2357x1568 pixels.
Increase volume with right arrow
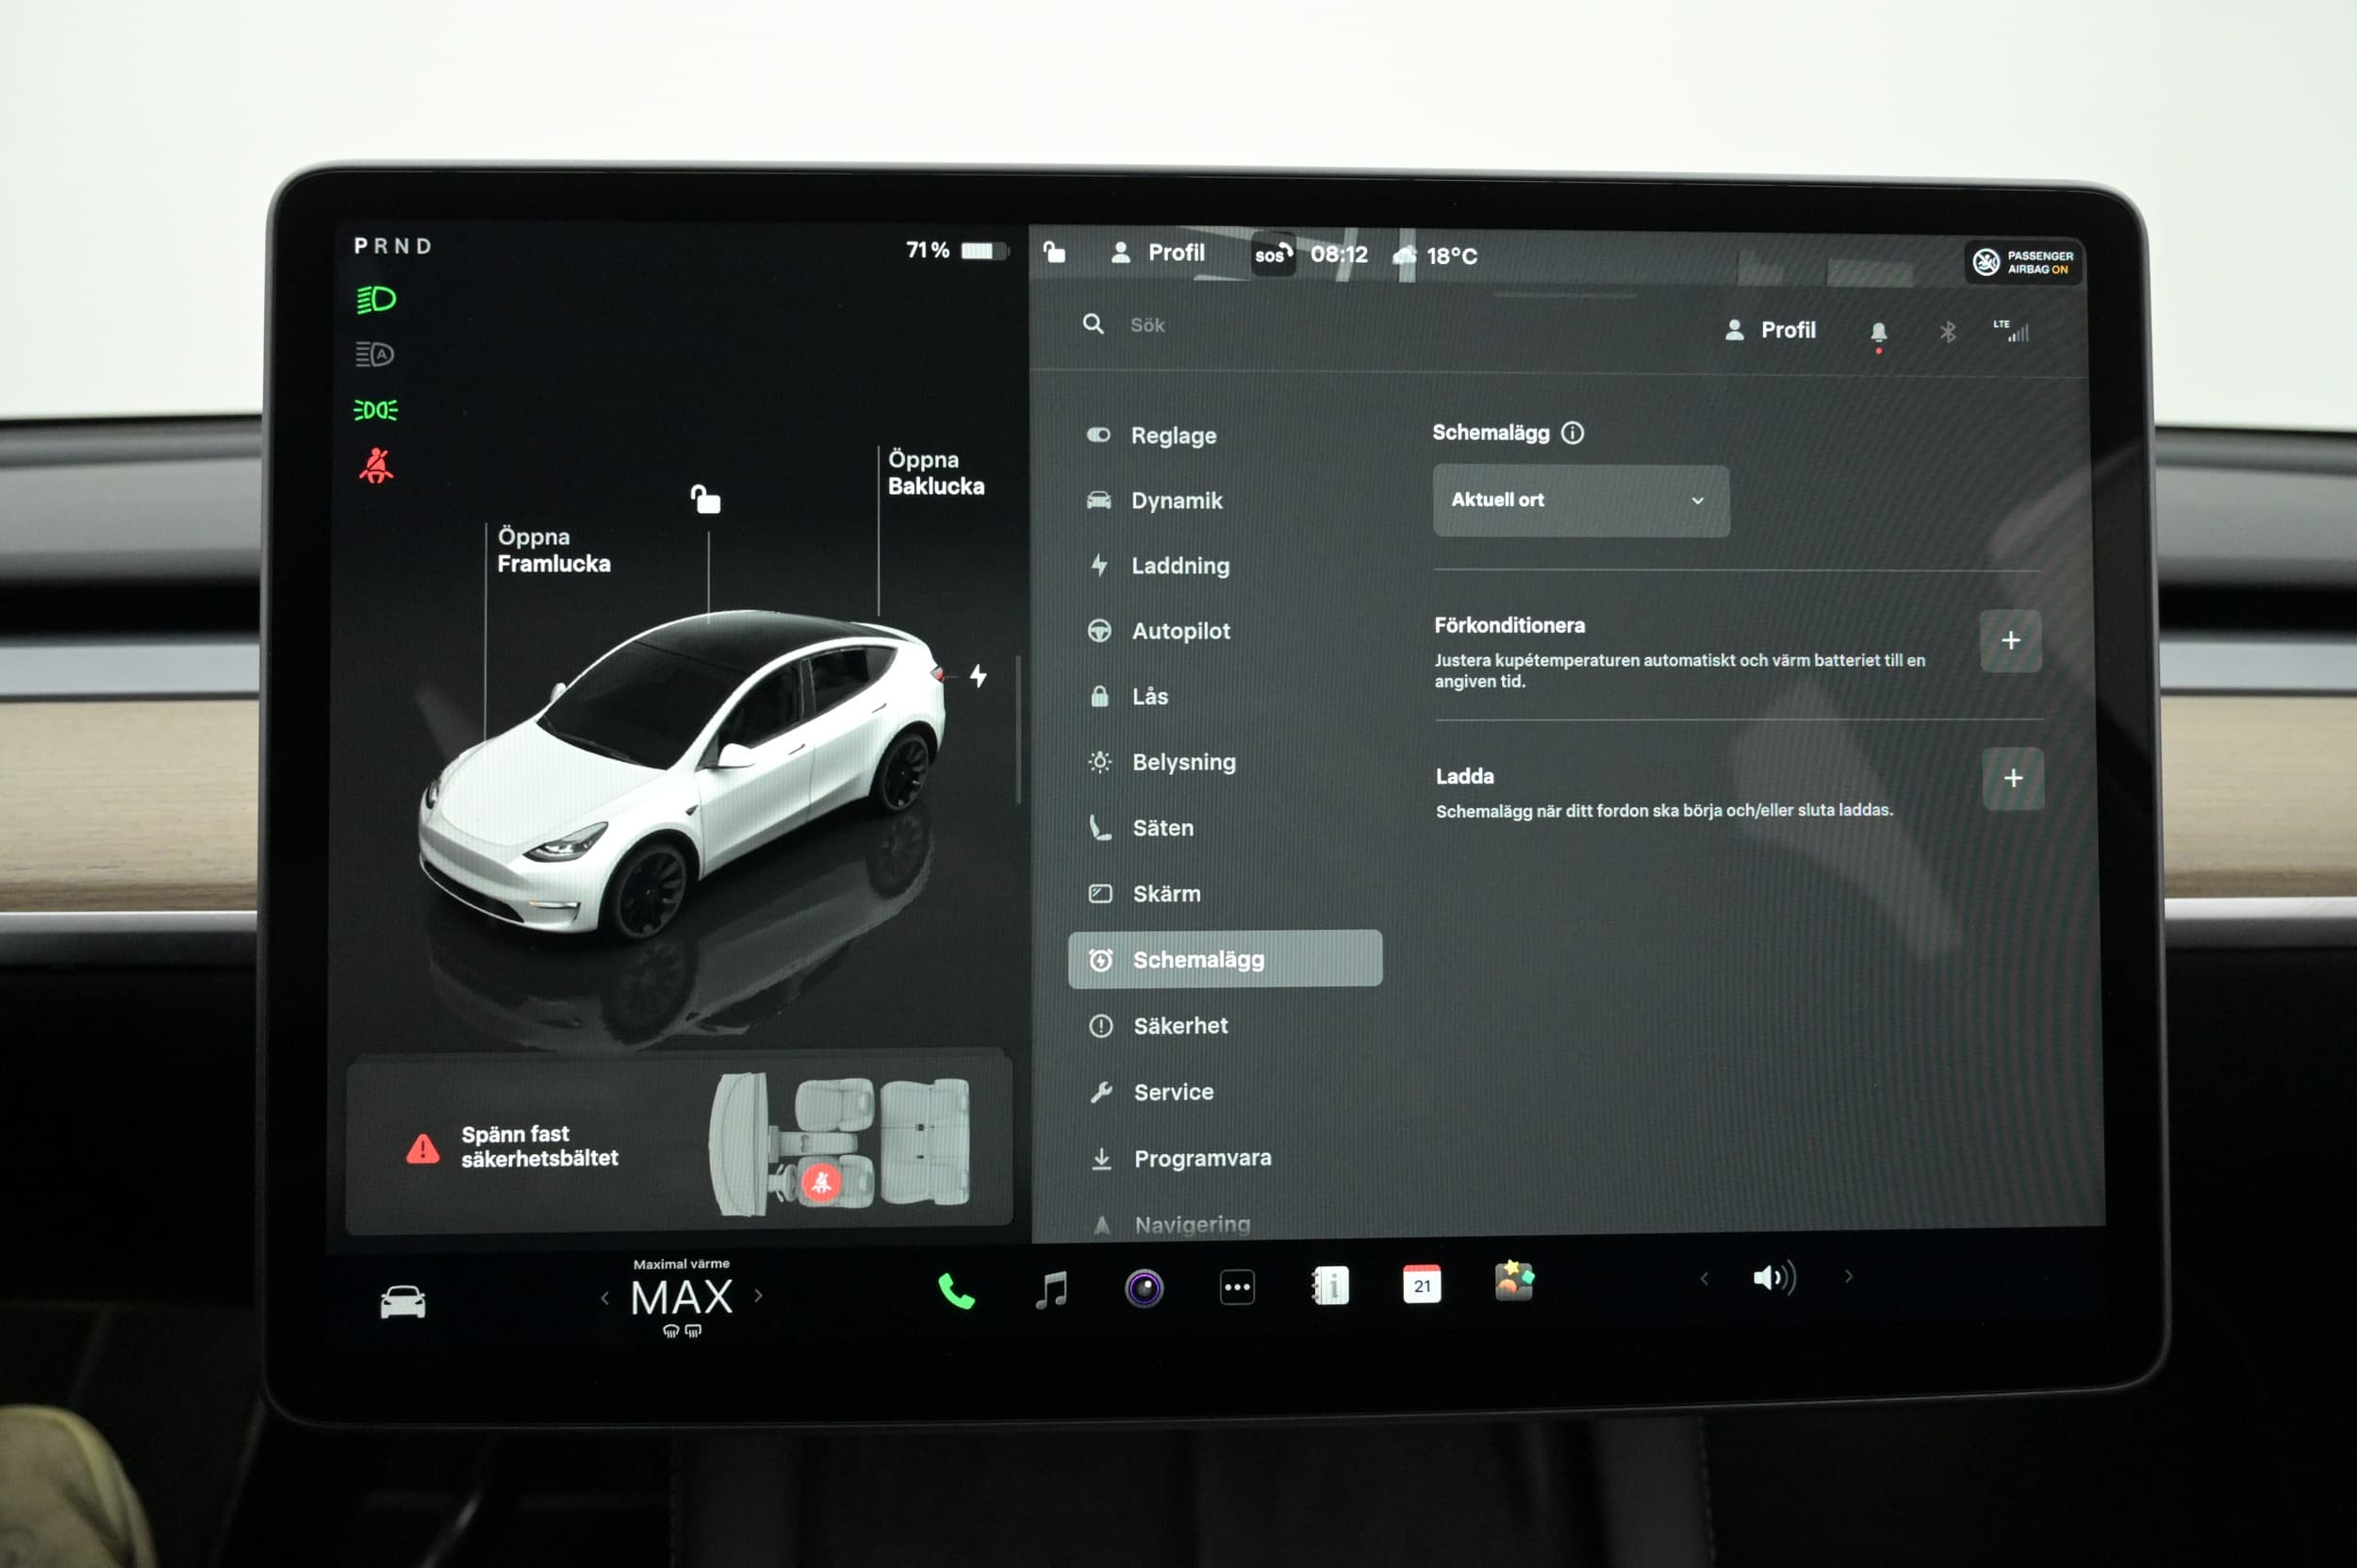coord(1848,1276)
